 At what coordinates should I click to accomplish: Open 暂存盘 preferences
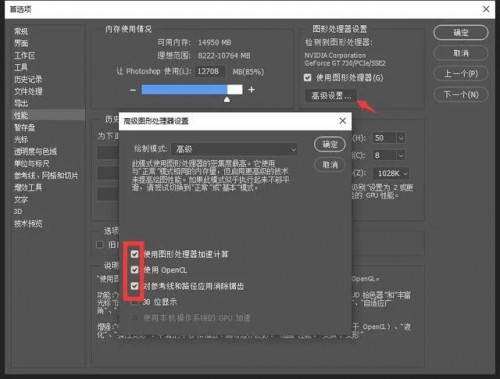tap(24, 127)
